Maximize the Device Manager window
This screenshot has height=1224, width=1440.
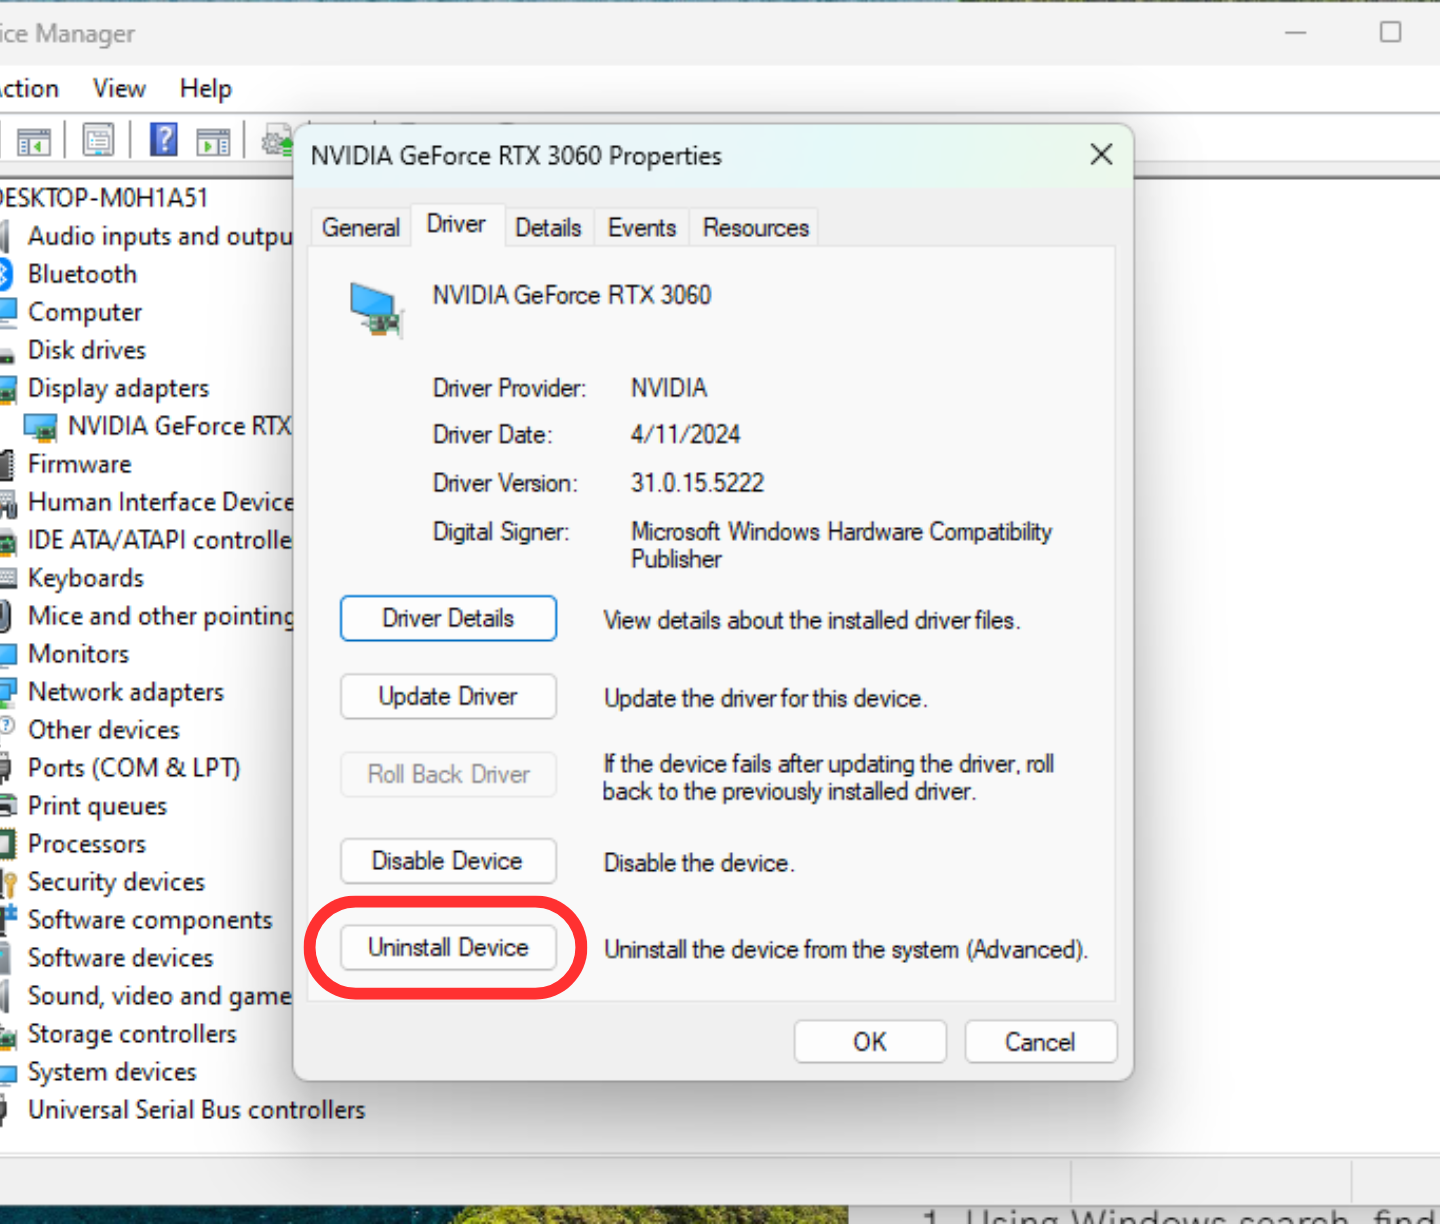pos(1390,32)
